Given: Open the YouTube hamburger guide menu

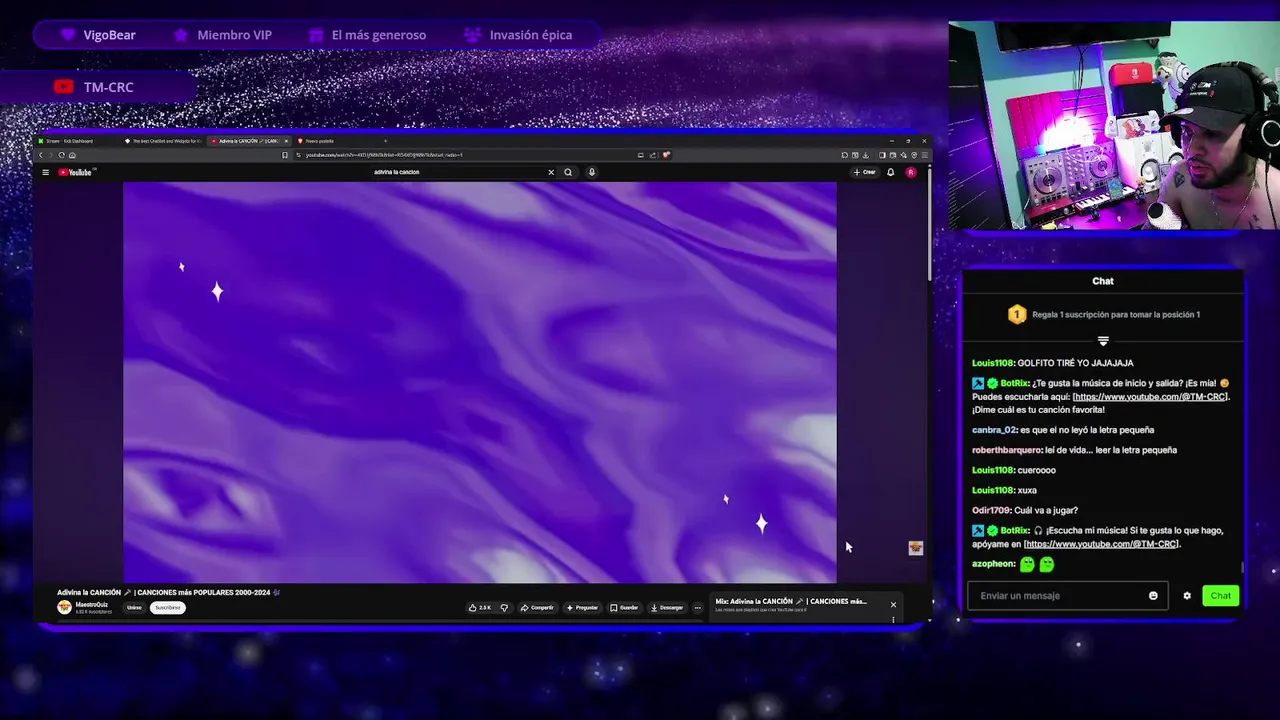Looking at the screenshot, I should pos(45,172).
